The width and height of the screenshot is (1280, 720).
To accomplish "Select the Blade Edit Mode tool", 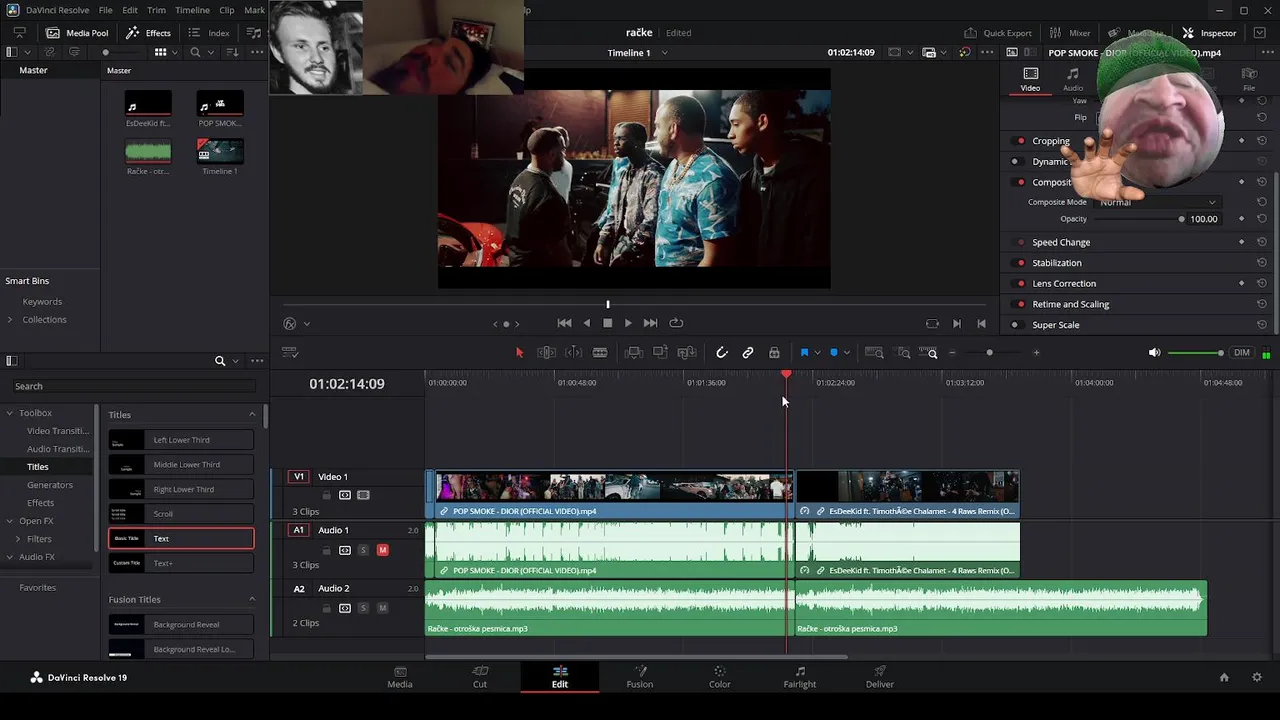I will point(600,353).
